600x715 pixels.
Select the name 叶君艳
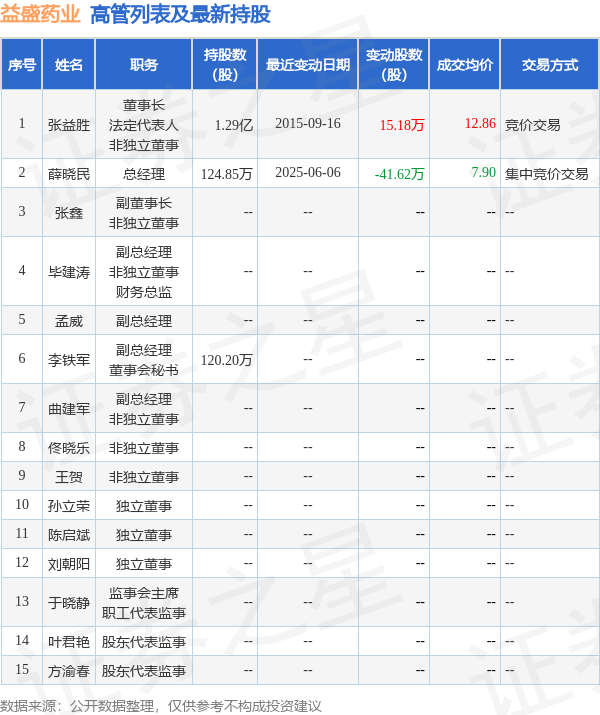(x=69, y=642)
